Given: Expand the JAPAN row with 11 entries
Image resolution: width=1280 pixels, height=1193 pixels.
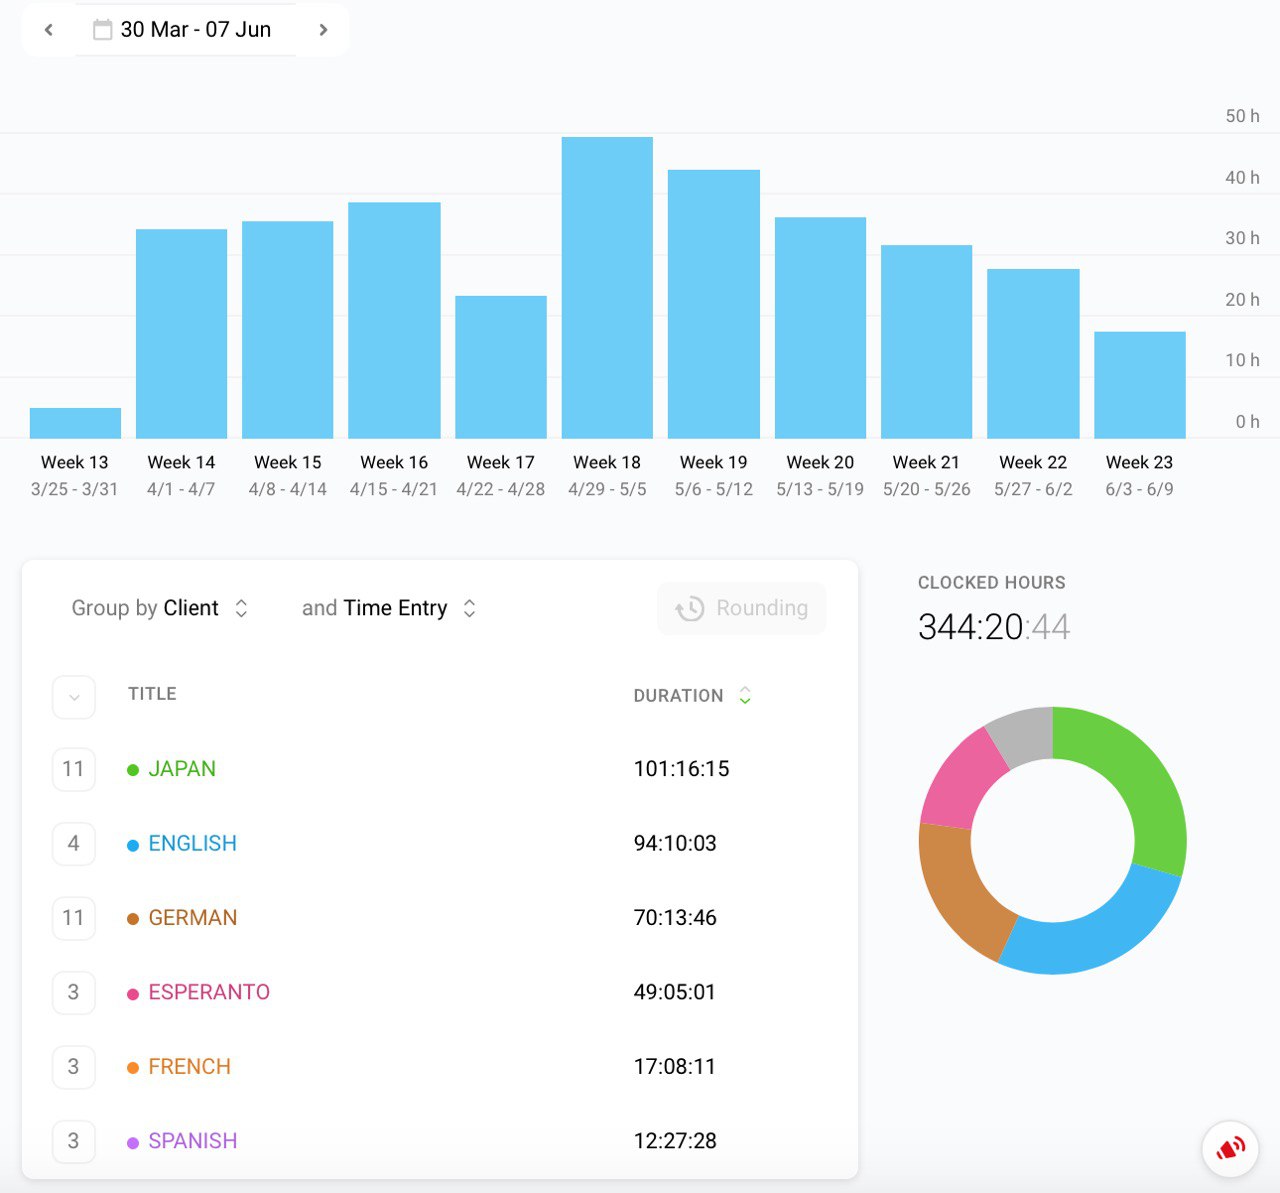Looking at the screenshot, I should pos(74,769).
